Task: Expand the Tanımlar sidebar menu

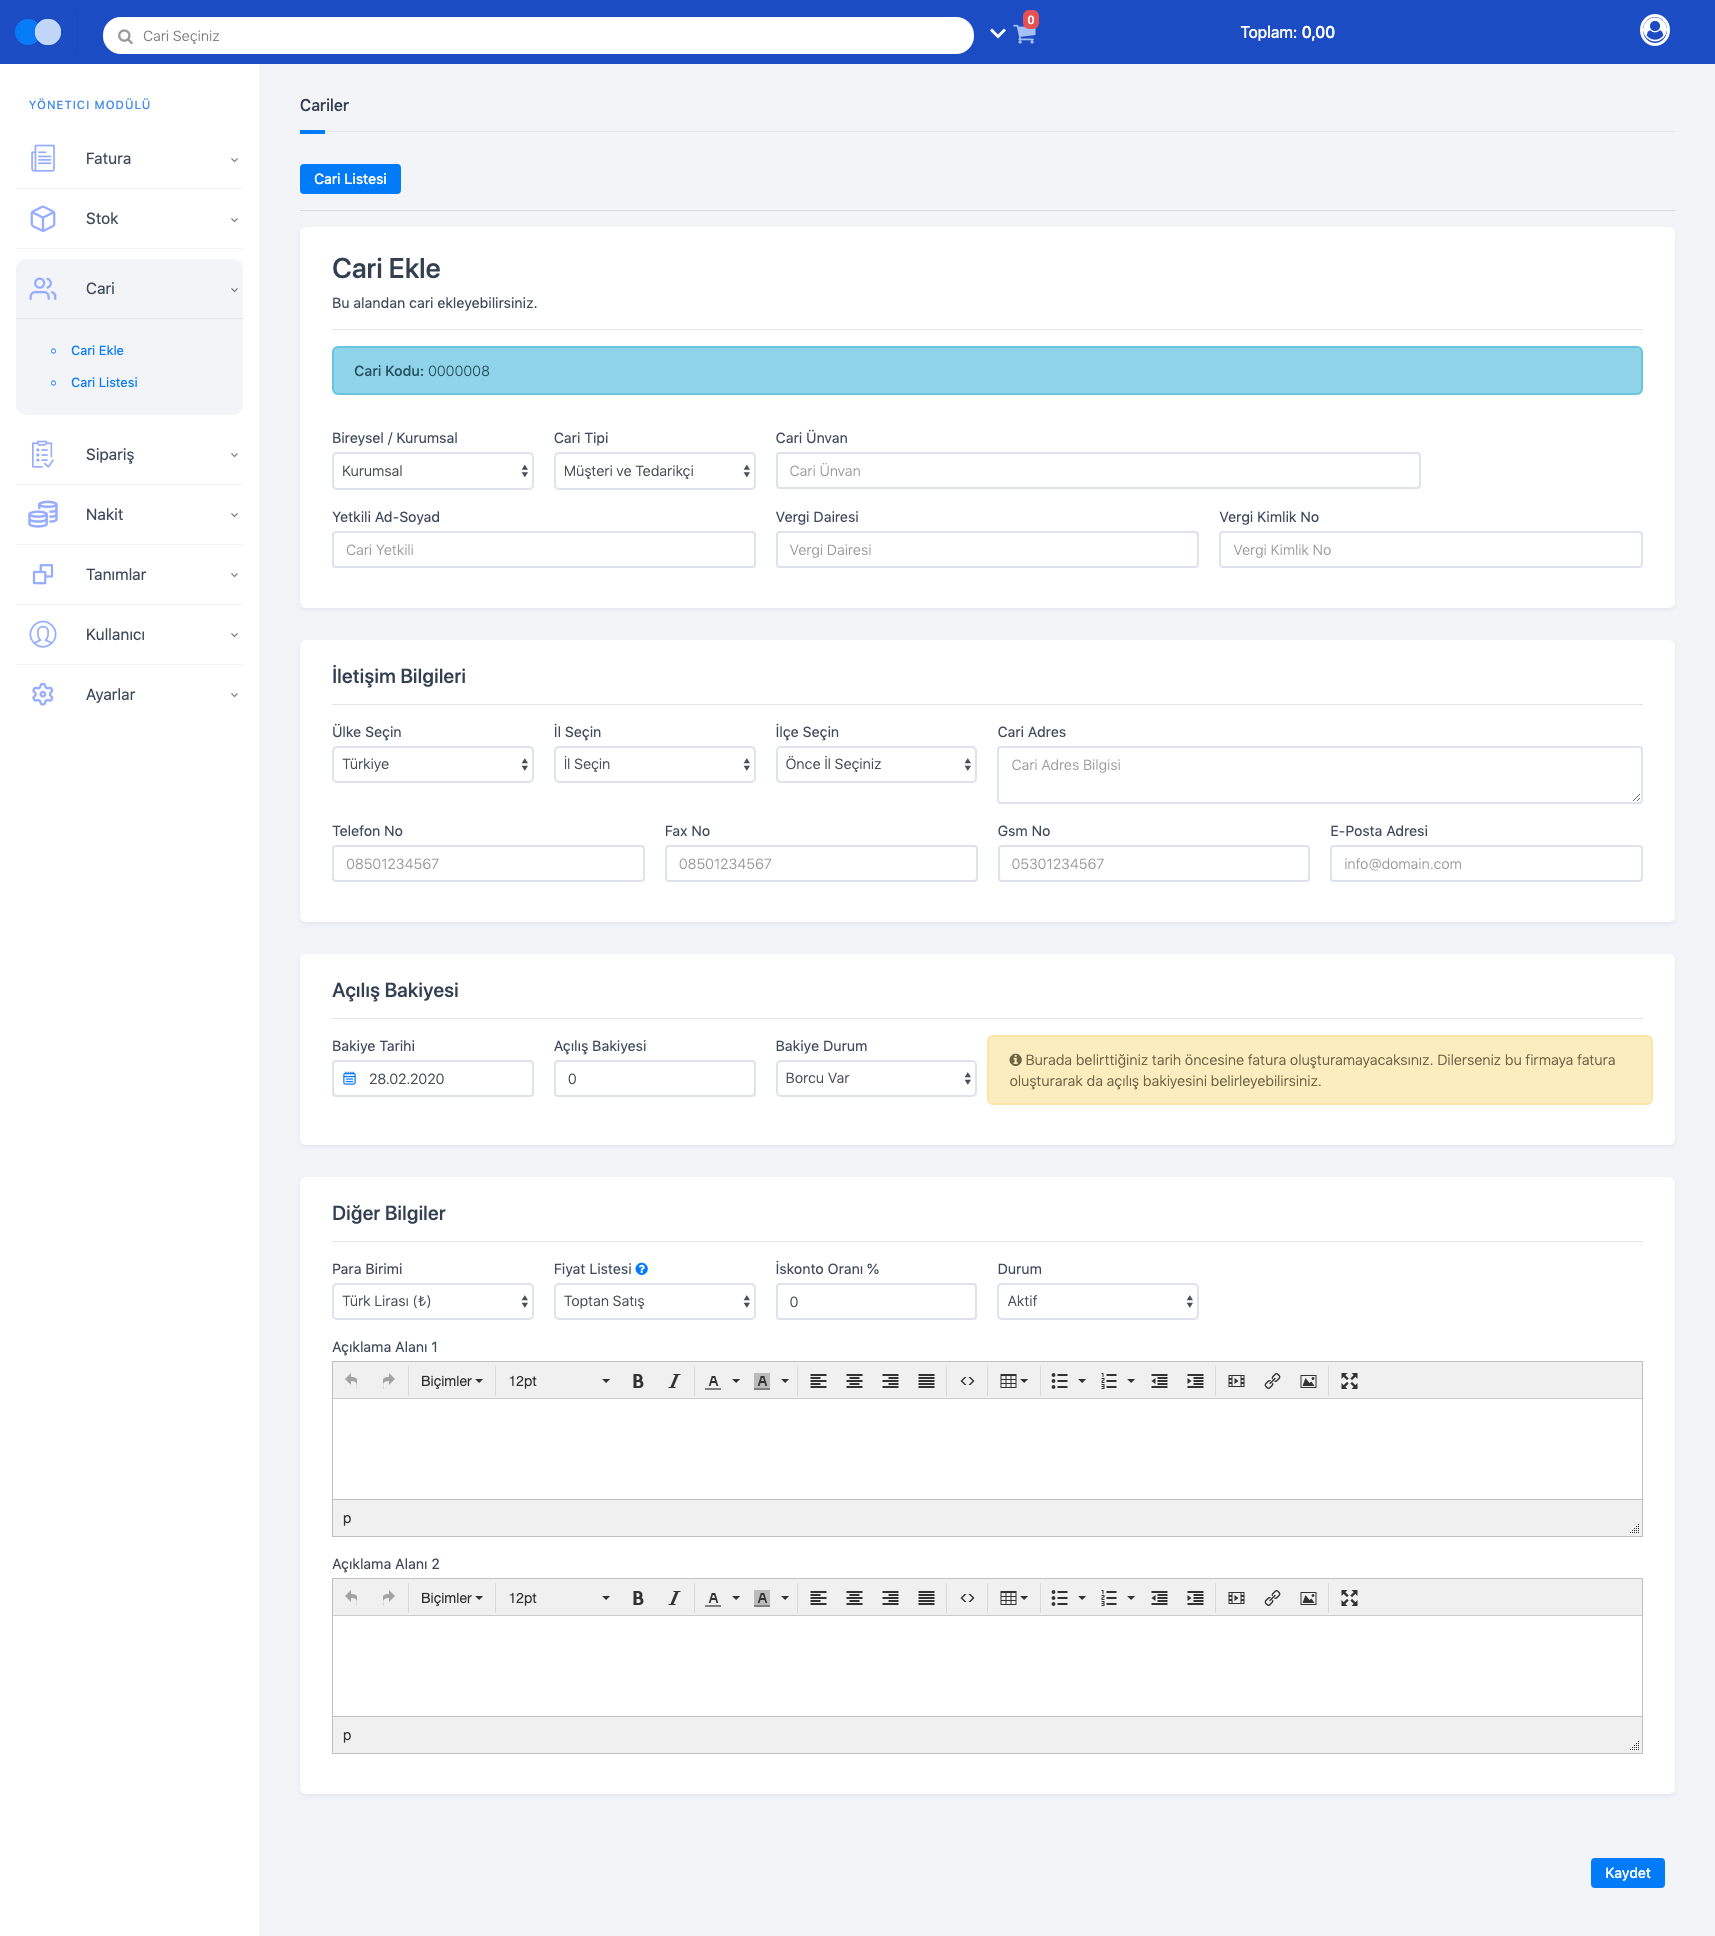Action: [129, 575]
